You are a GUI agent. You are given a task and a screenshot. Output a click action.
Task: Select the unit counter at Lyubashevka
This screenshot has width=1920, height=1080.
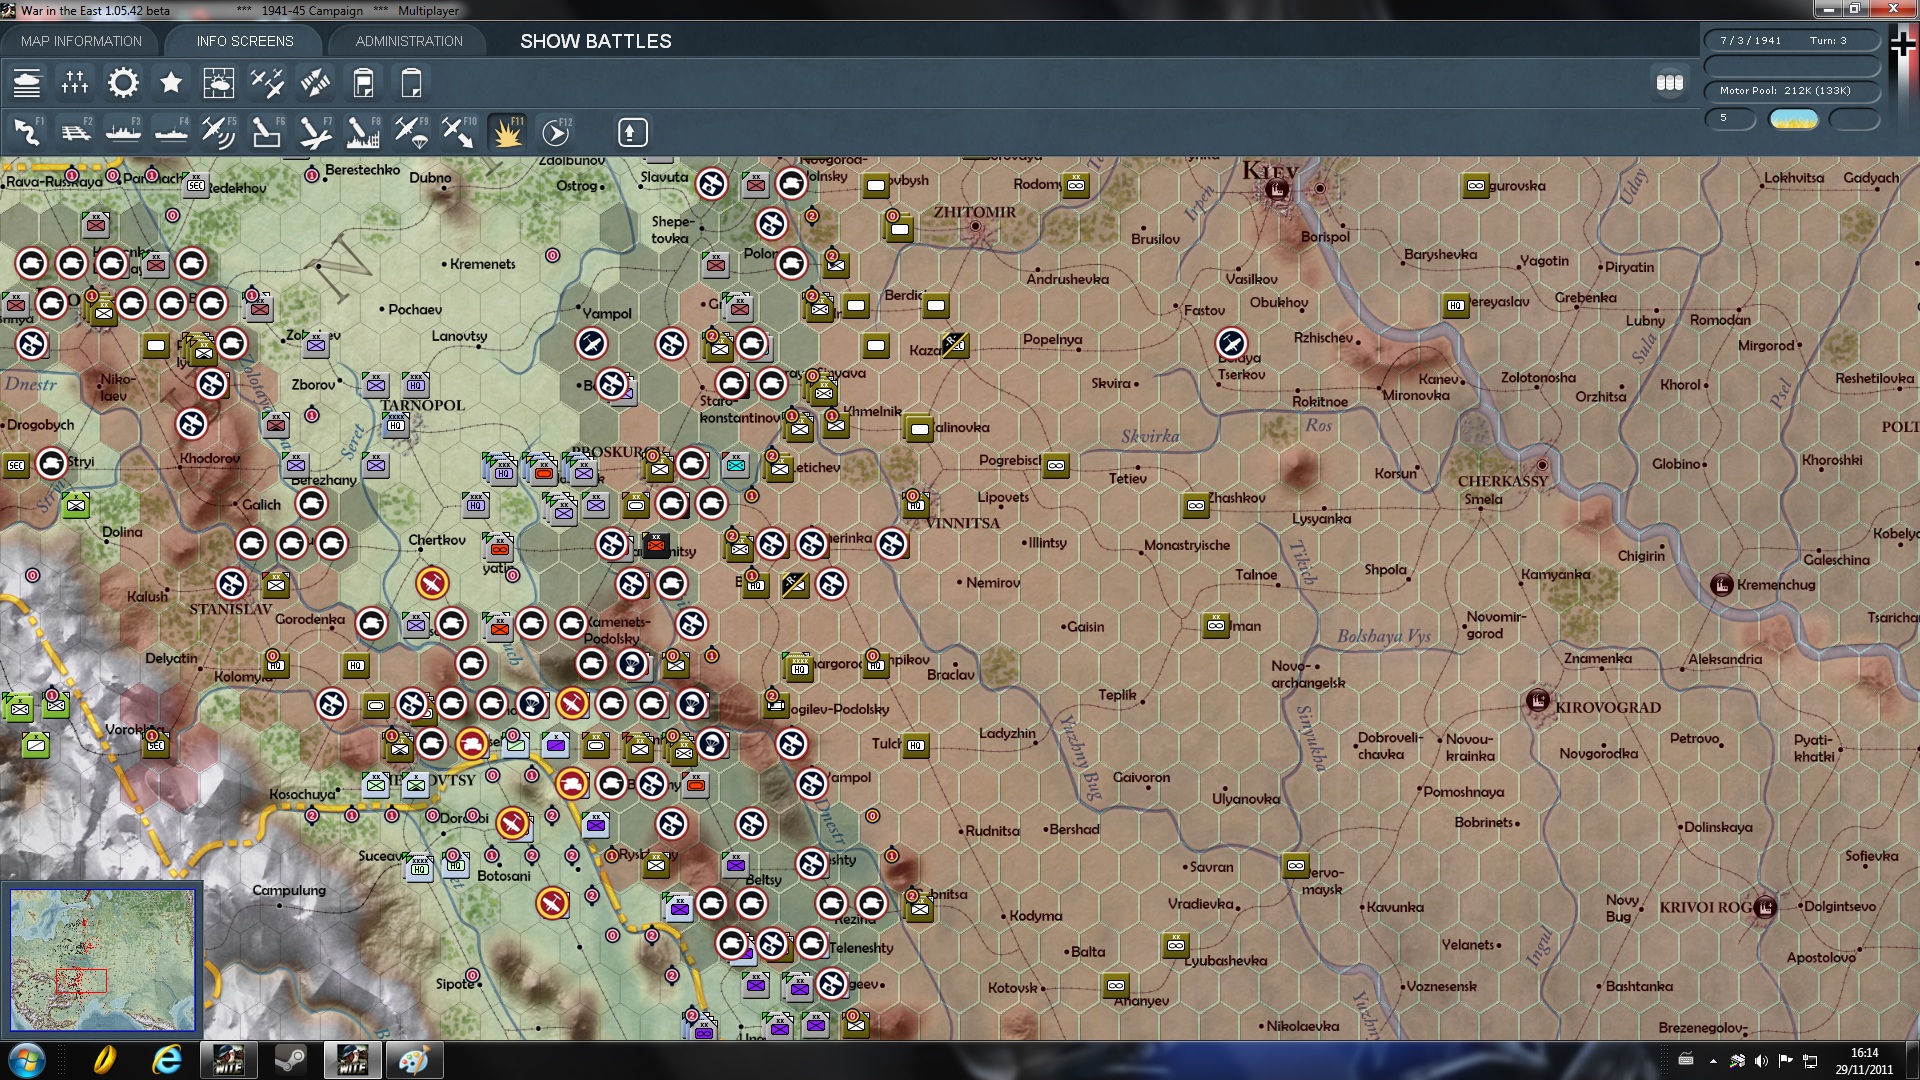click(x=1175, y=945)
